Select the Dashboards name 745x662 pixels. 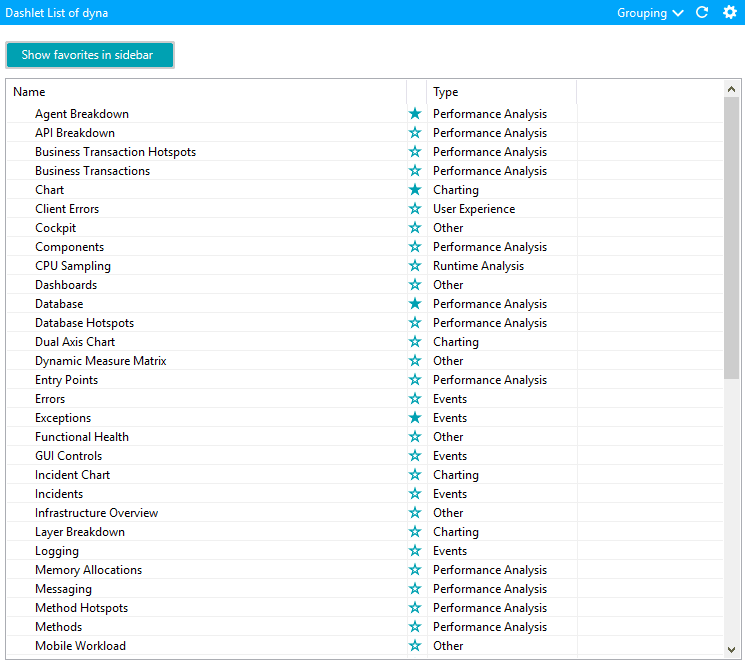(66, 285)
